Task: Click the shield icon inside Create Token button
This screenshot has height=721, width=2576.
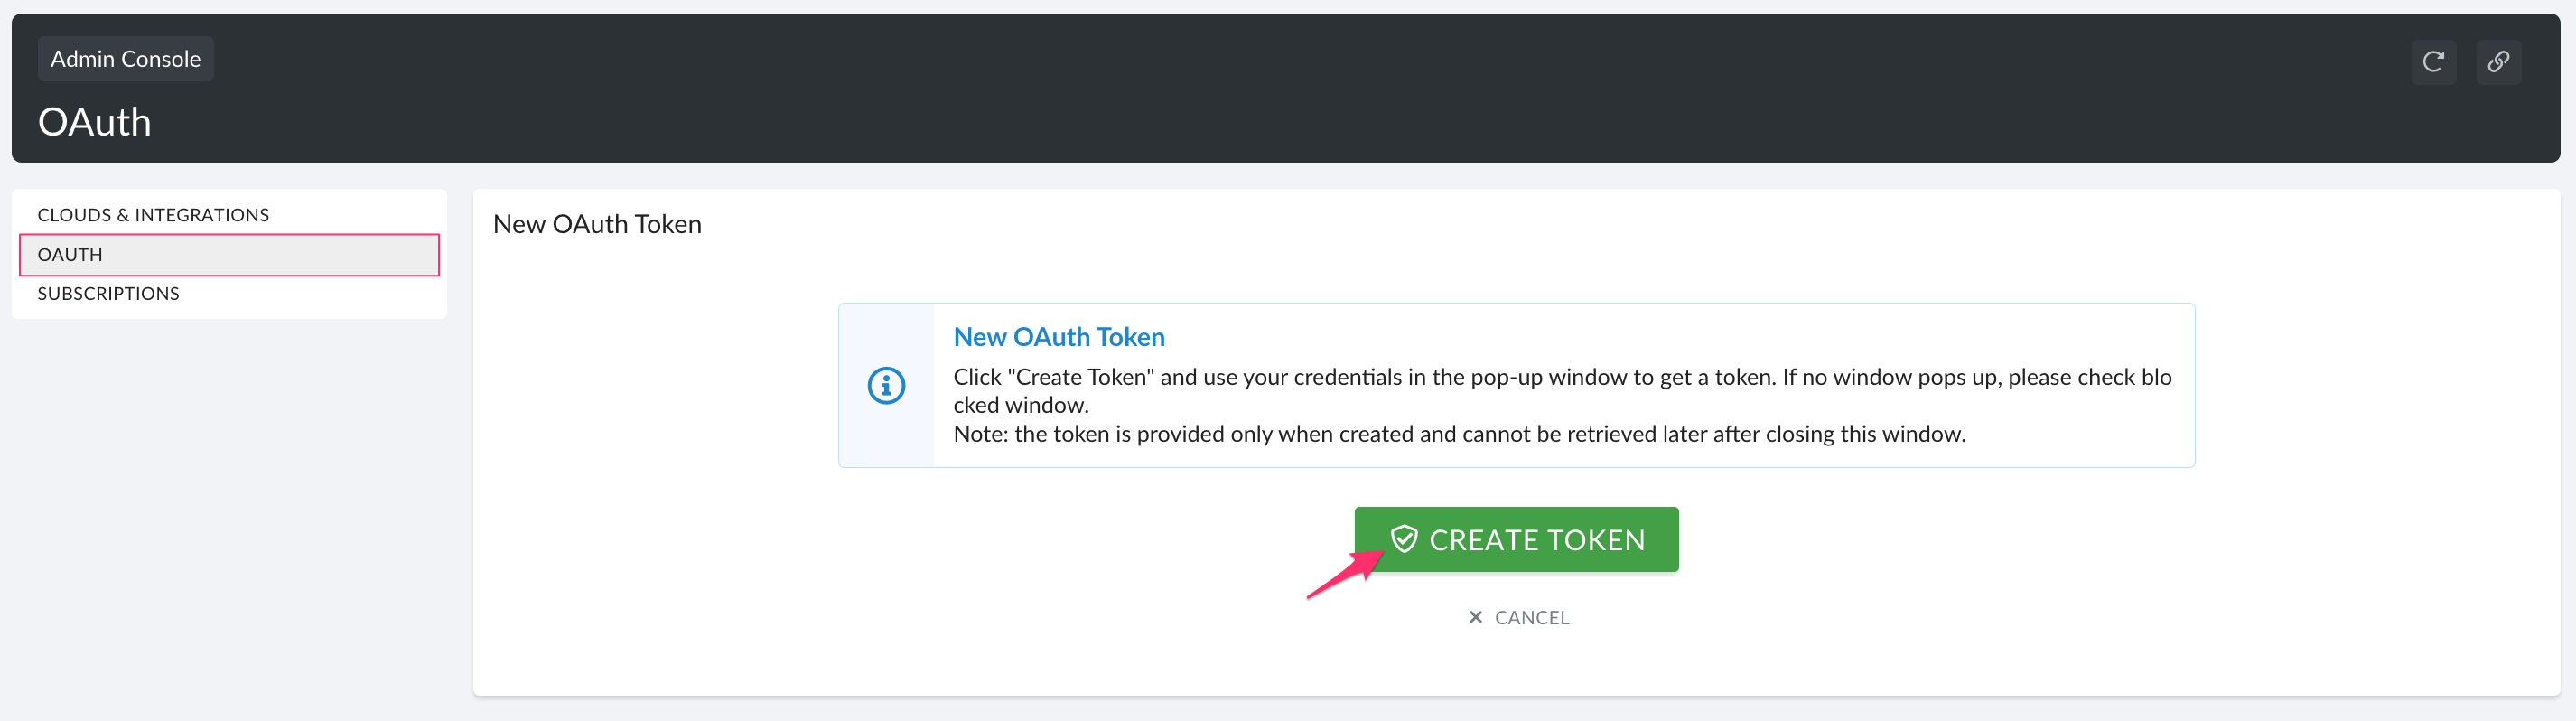Action: [x=1404, y=540]
